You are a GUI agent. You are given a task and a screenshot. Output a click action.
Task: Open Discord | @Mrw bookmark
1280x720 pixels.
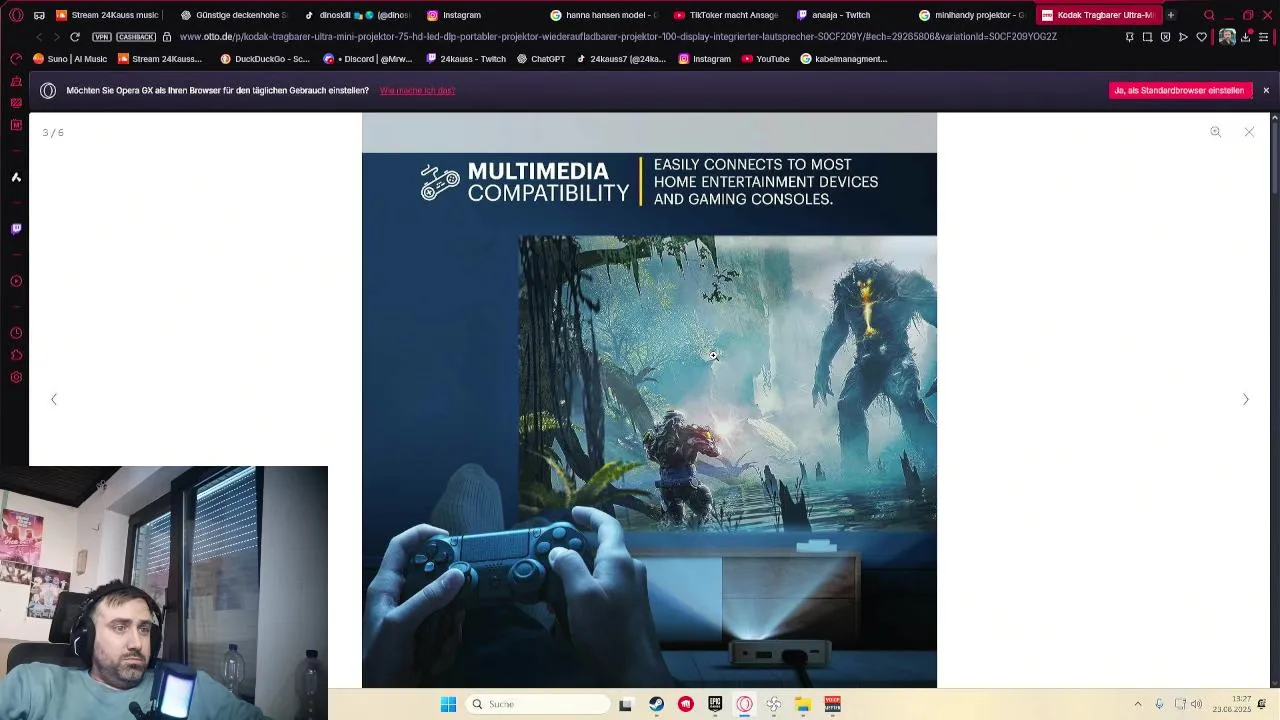[368, 59]
